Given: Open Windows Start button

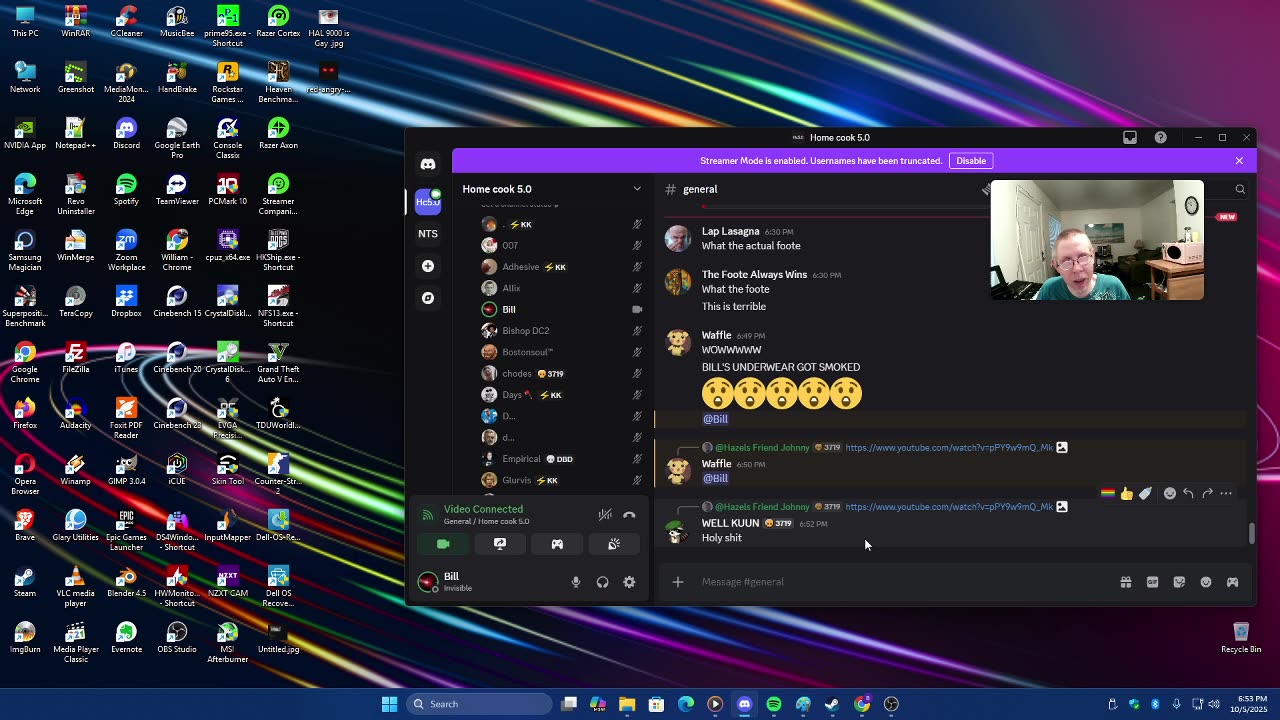Looking at the screenshot, I should pos(389,704).
